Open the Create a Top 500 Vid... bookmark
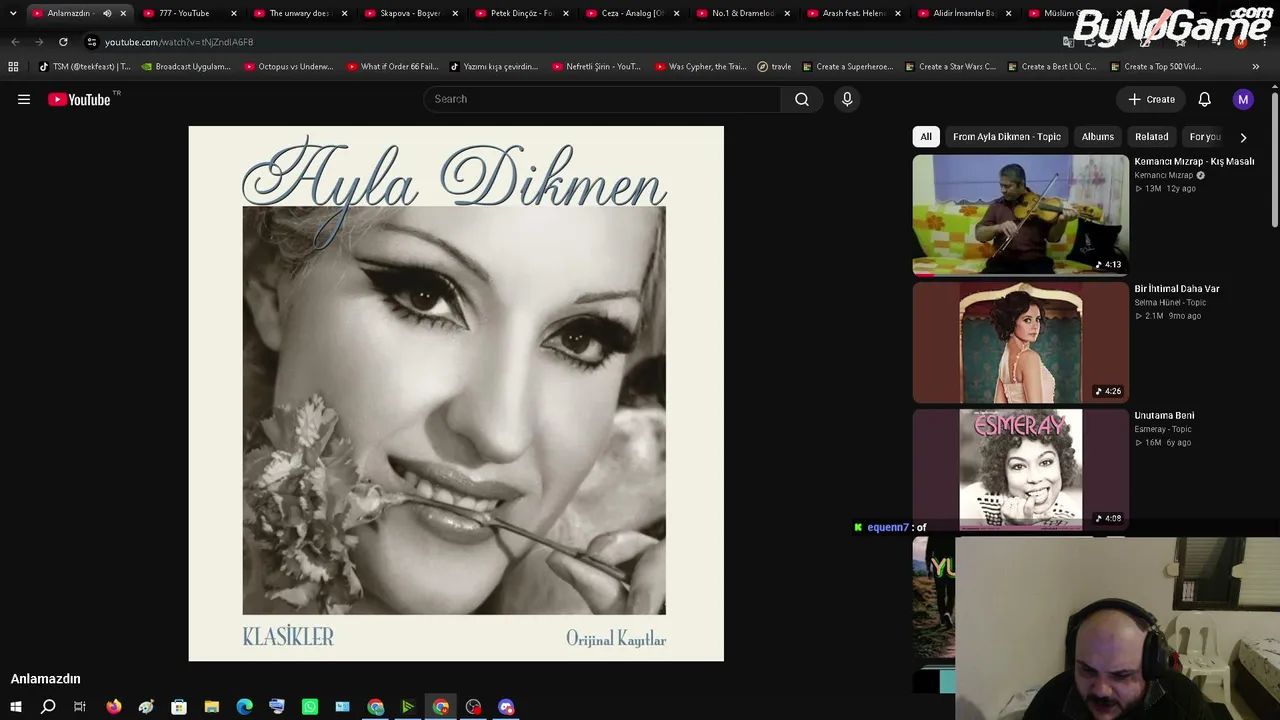This screenshot has width=1280, height=720. point(1155,67)
